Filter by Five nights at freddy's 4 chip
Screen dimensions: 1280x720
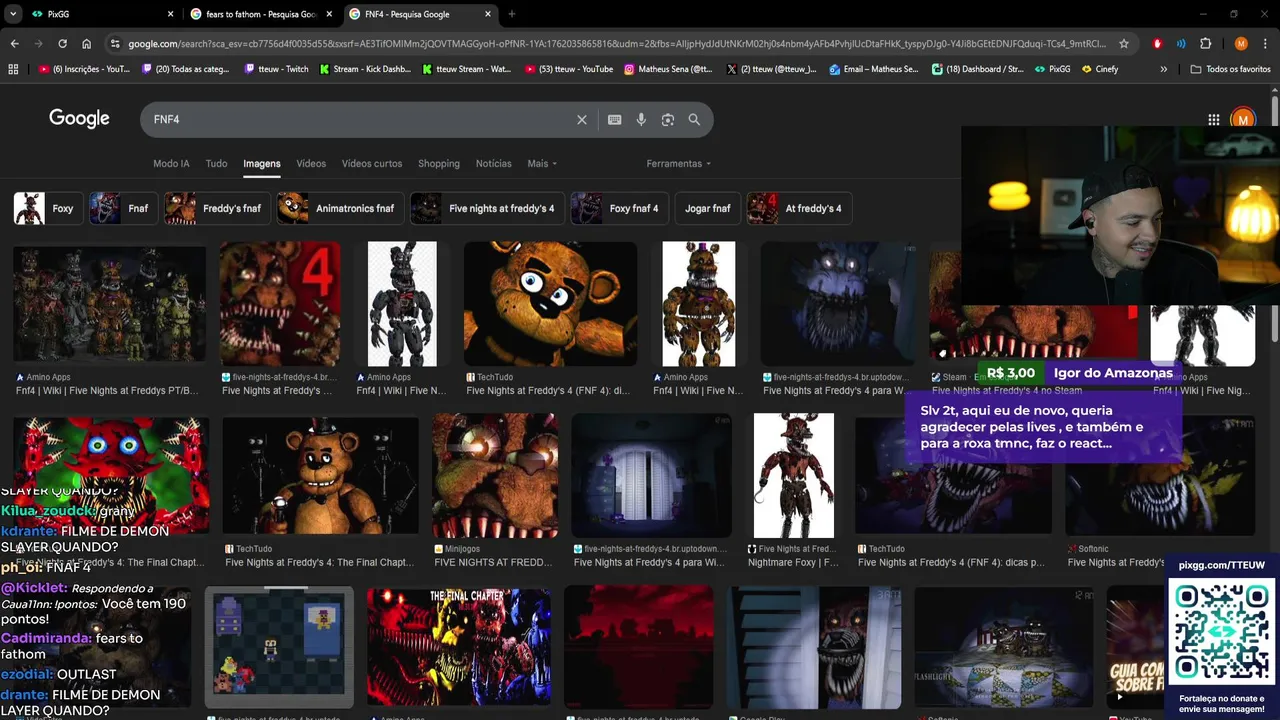tap(487, 209)
